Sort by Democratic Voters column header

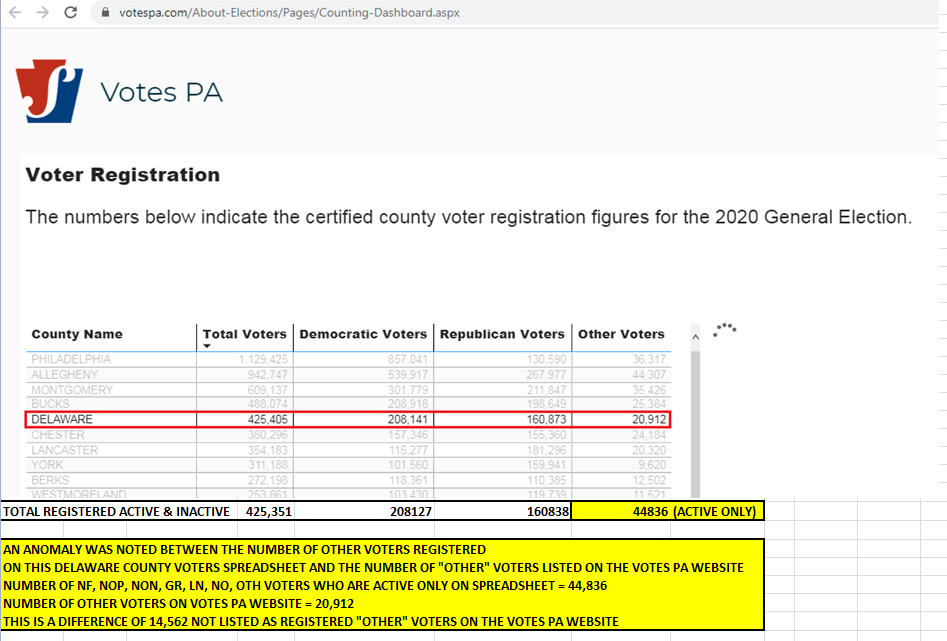[363, 334]
